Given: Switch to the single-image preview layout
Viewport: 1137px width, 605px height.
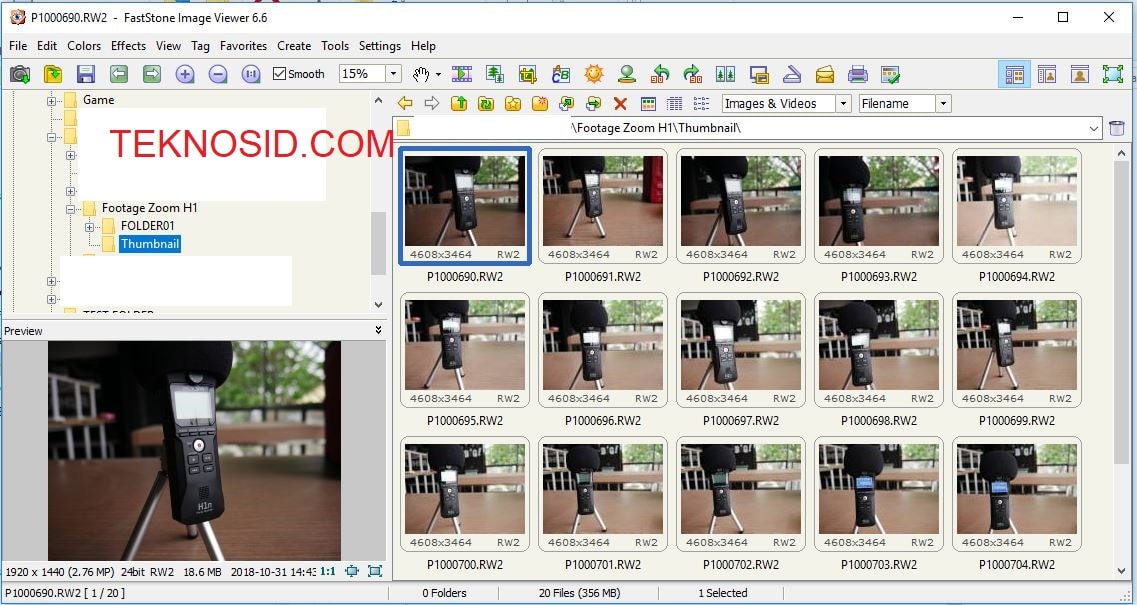Looking at the screenshot, I should tap(1080, 74).
